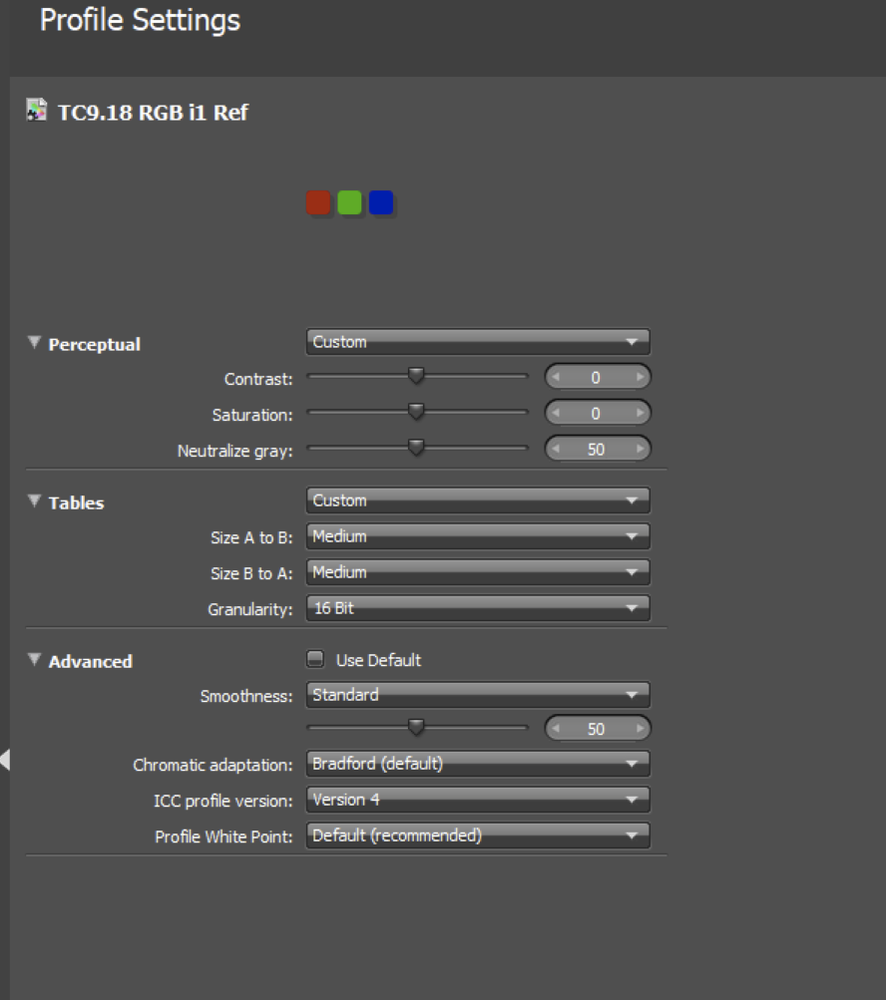
Task: Open the Size A to B dropdown
Action: click(477, 537)
